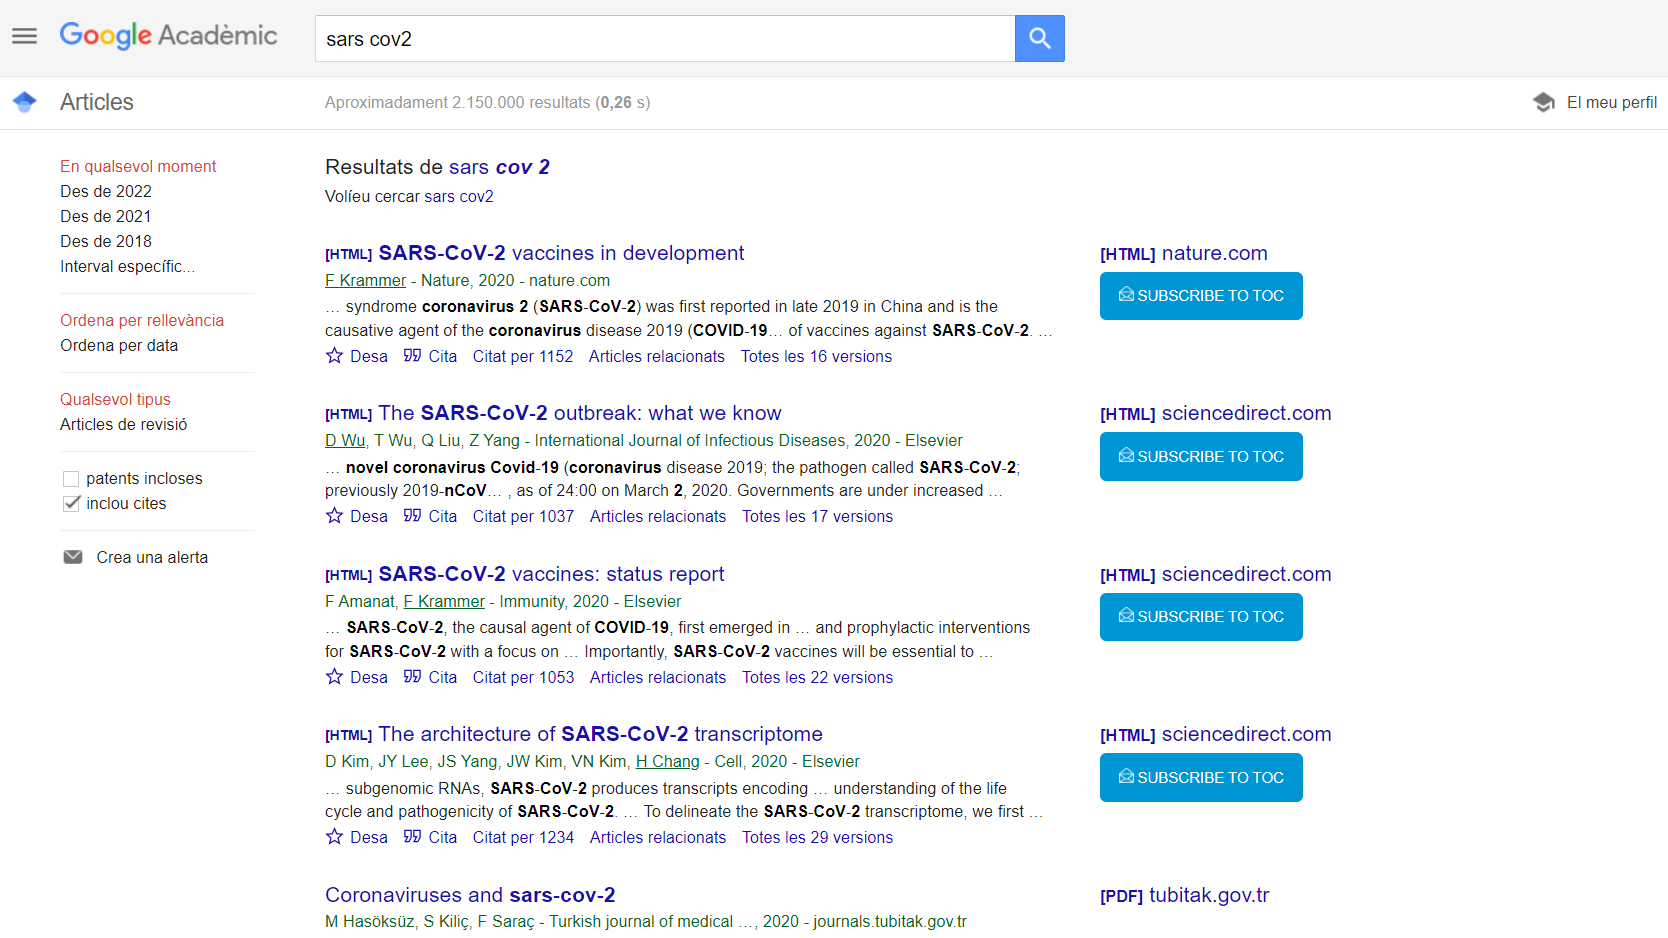Open the hamburger main menu
The height and width of the screenshot is (938, 1668).
pos(24,37)
